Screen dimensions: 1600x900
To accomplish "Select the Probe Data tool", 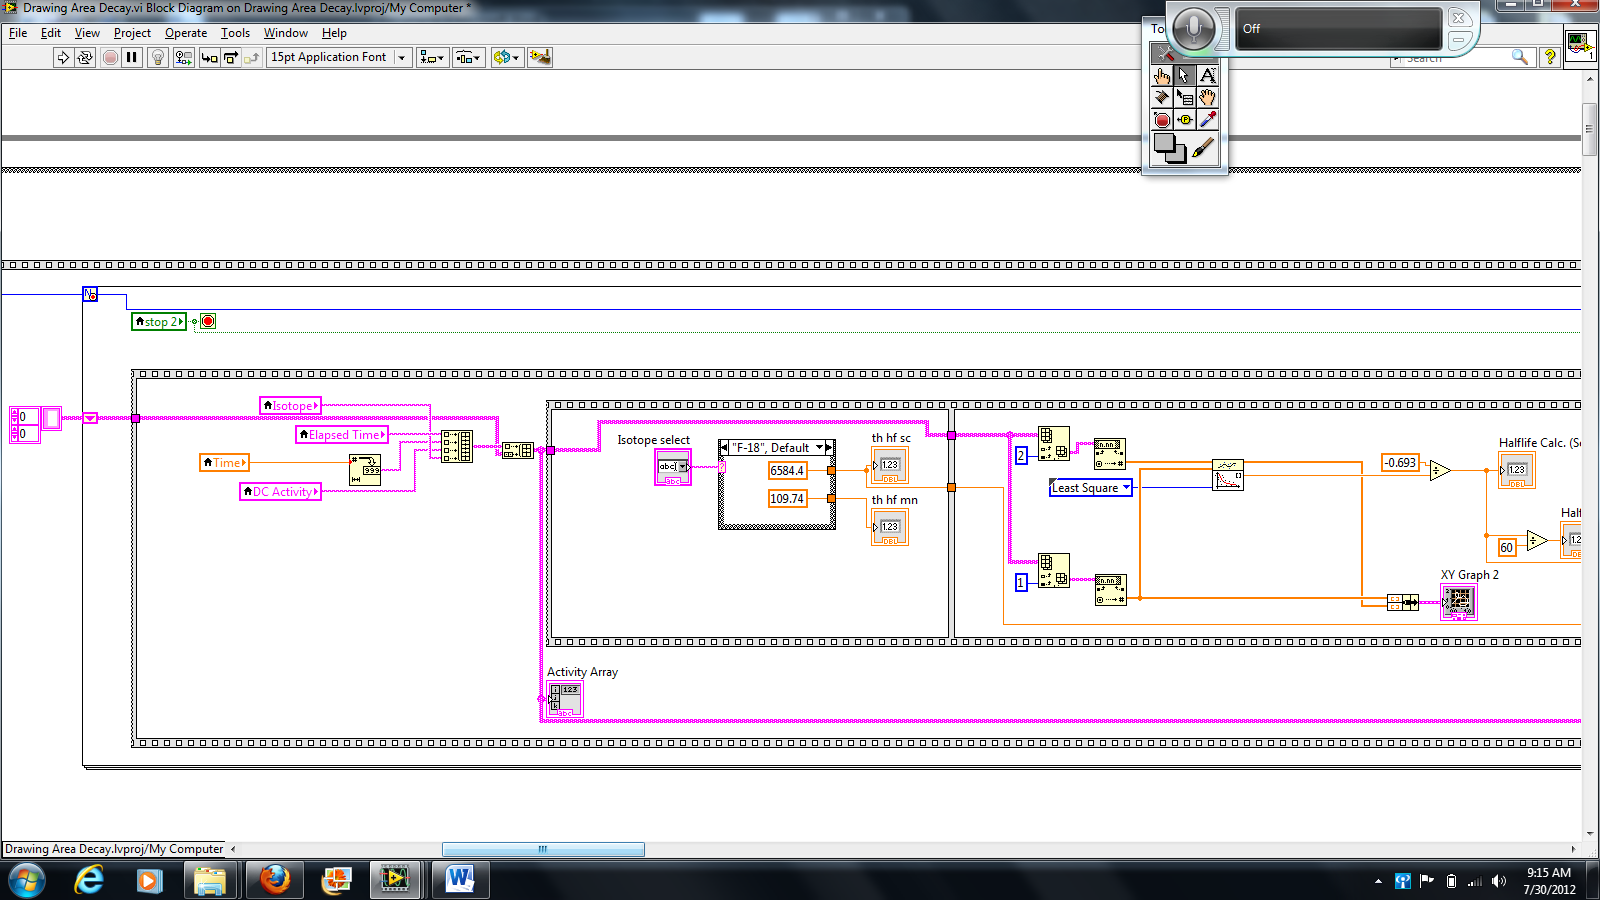I will tap(1184, 120).
